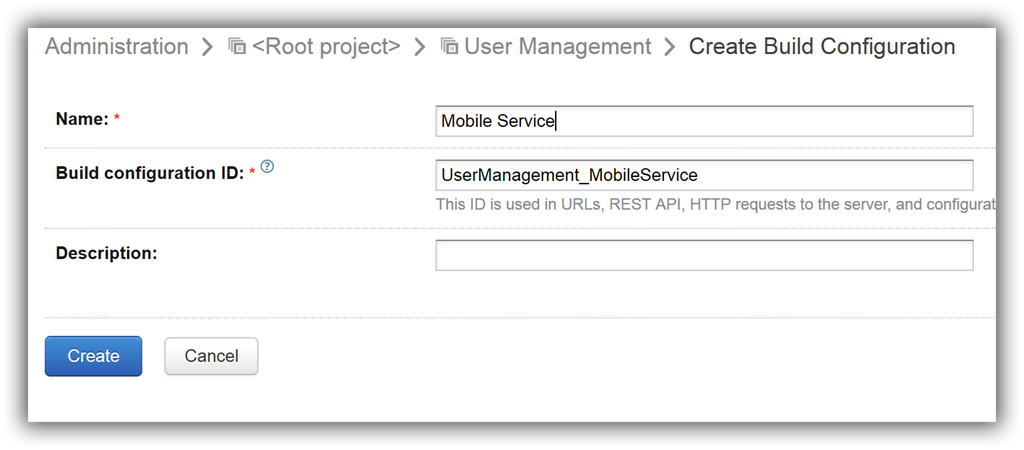The image size is (1024, 450).
Task: Click the red asterisk beside Build configuration ID
Action: tap(252, 172)
